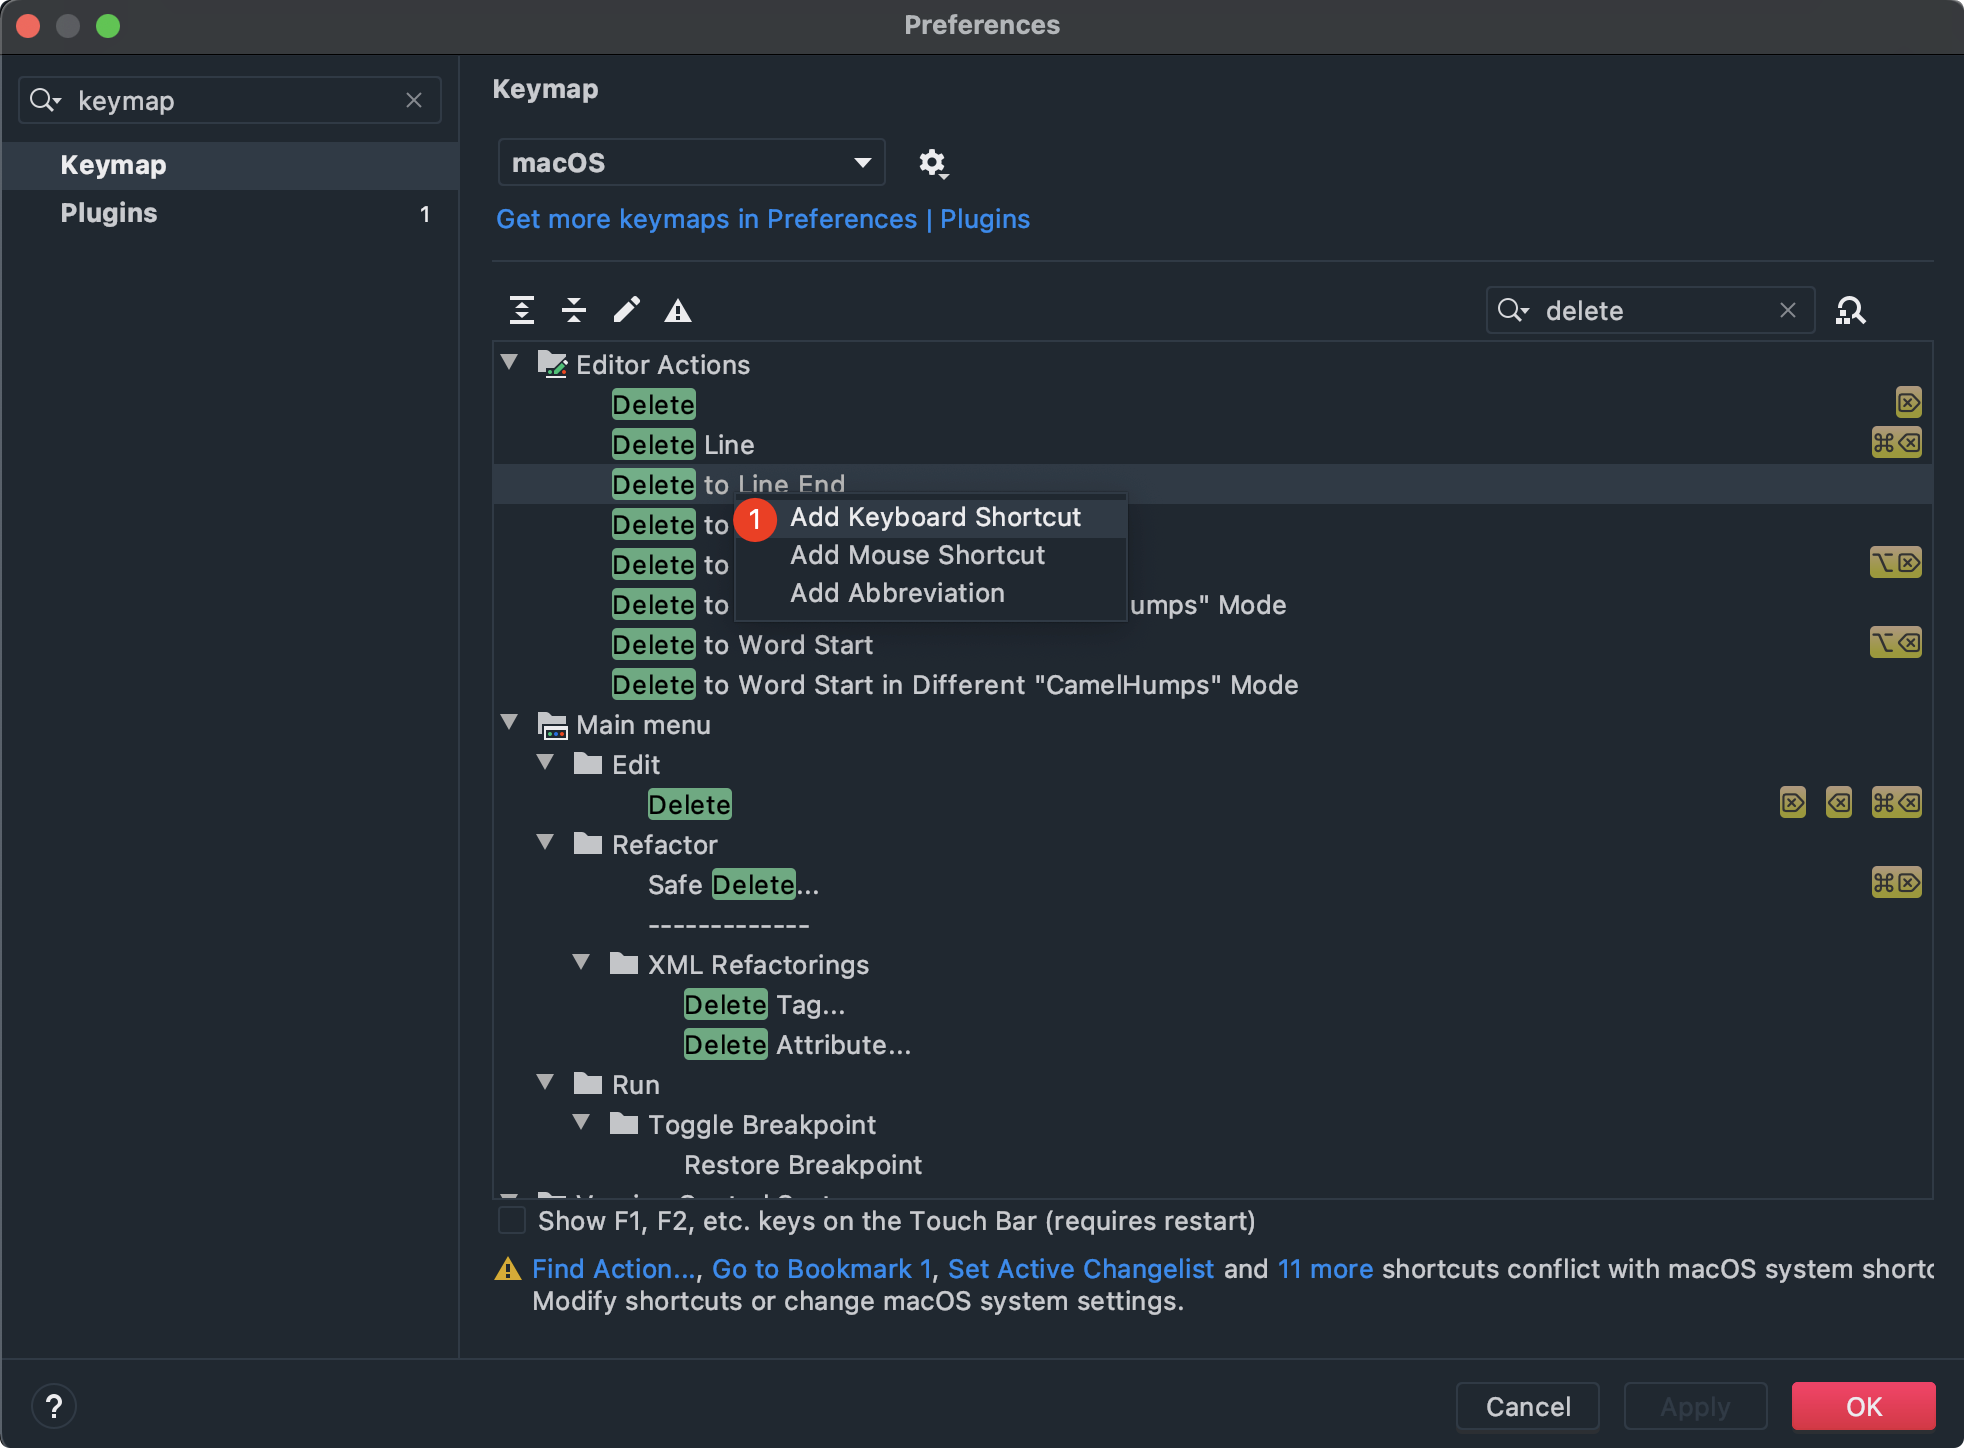
Task: Click Cmd+Backspace badge on Edit Delete row
Action: (x=1896, y=803)
